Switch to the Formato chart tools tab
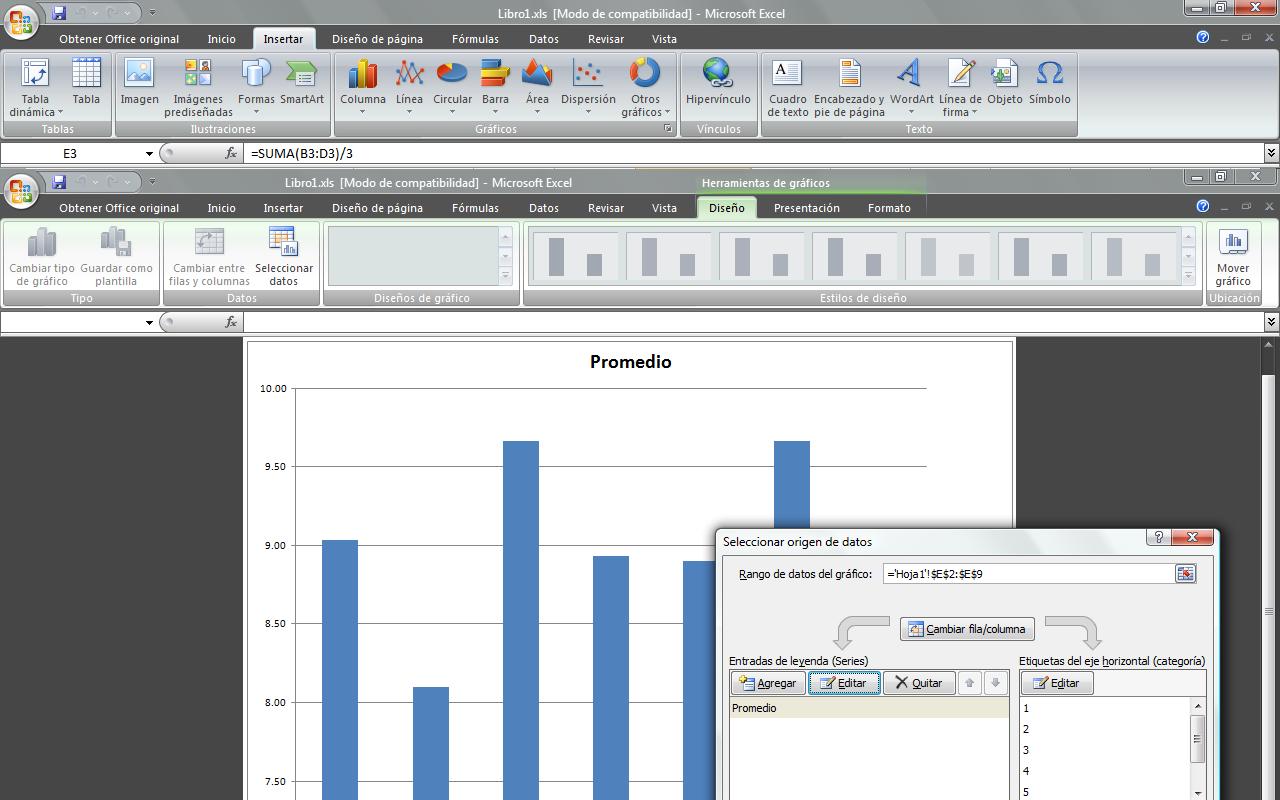The height and width of the screenshot is (800, 1280). click(889, 208)
